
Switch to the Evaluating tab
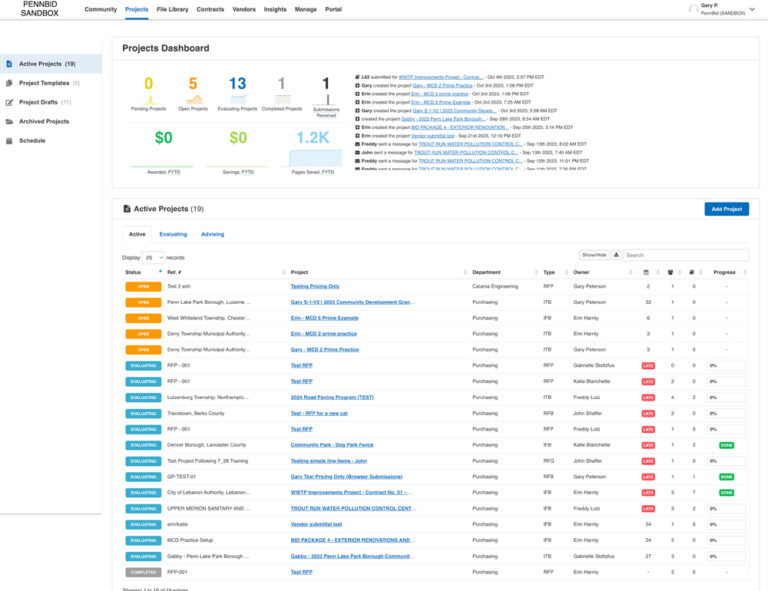pyautogui.click(x=173, y=234)
